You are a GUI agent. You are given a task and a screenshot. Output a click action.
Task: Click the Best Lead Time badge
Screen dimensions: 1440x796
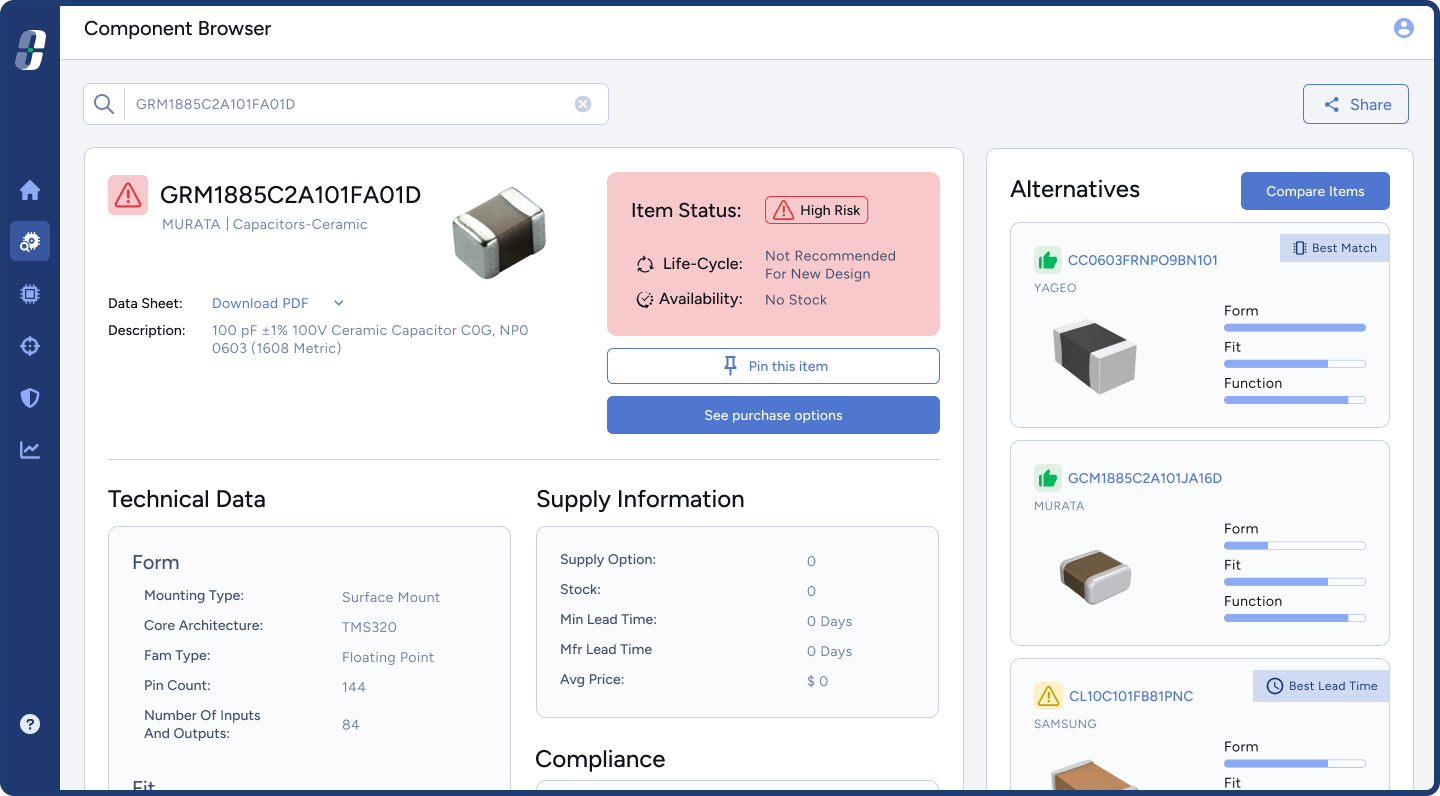[x=1321, y=686]
